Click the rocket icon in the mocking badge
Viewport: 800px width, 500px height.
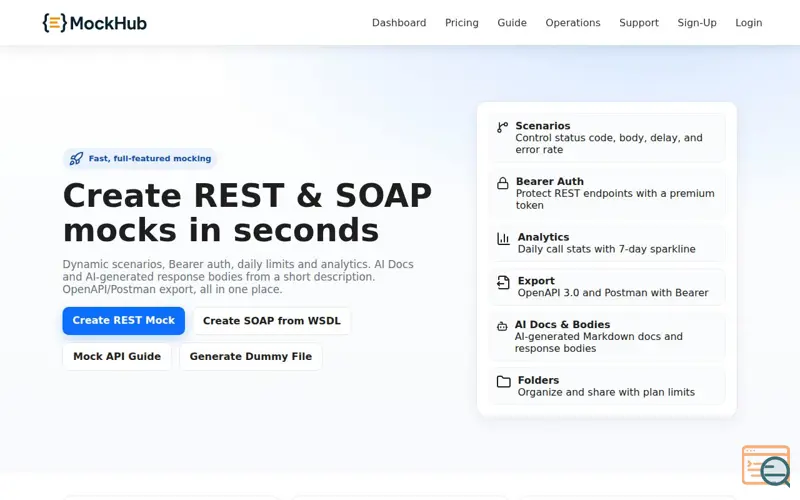pyautogui.click(x=76, y=159)
